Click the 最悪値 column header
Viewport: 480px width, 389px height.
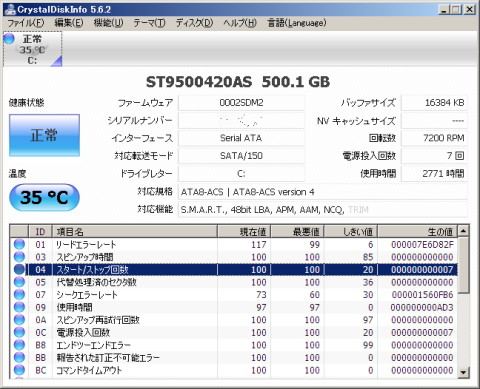coord(297,232)
